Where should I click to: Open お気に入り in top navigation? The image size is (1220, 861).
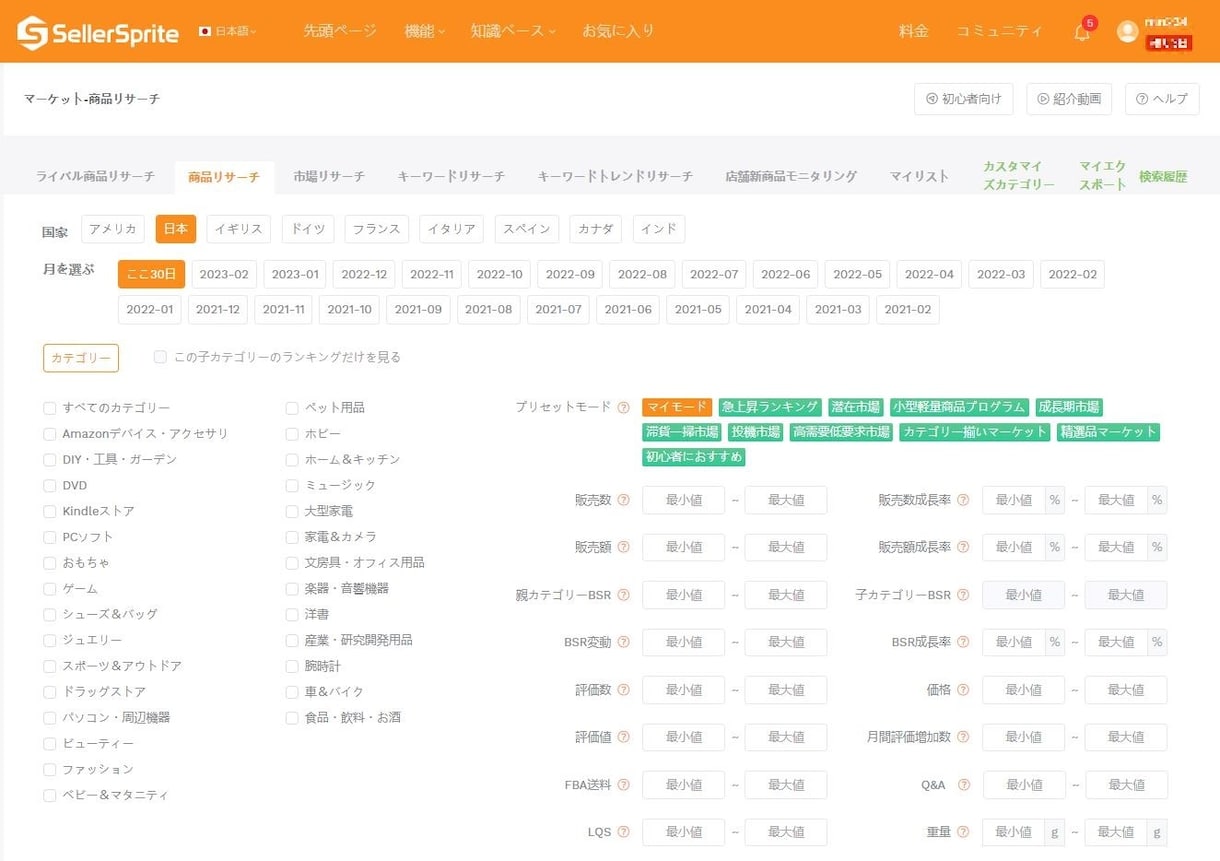pyautogui.click(x=618, y=31)
